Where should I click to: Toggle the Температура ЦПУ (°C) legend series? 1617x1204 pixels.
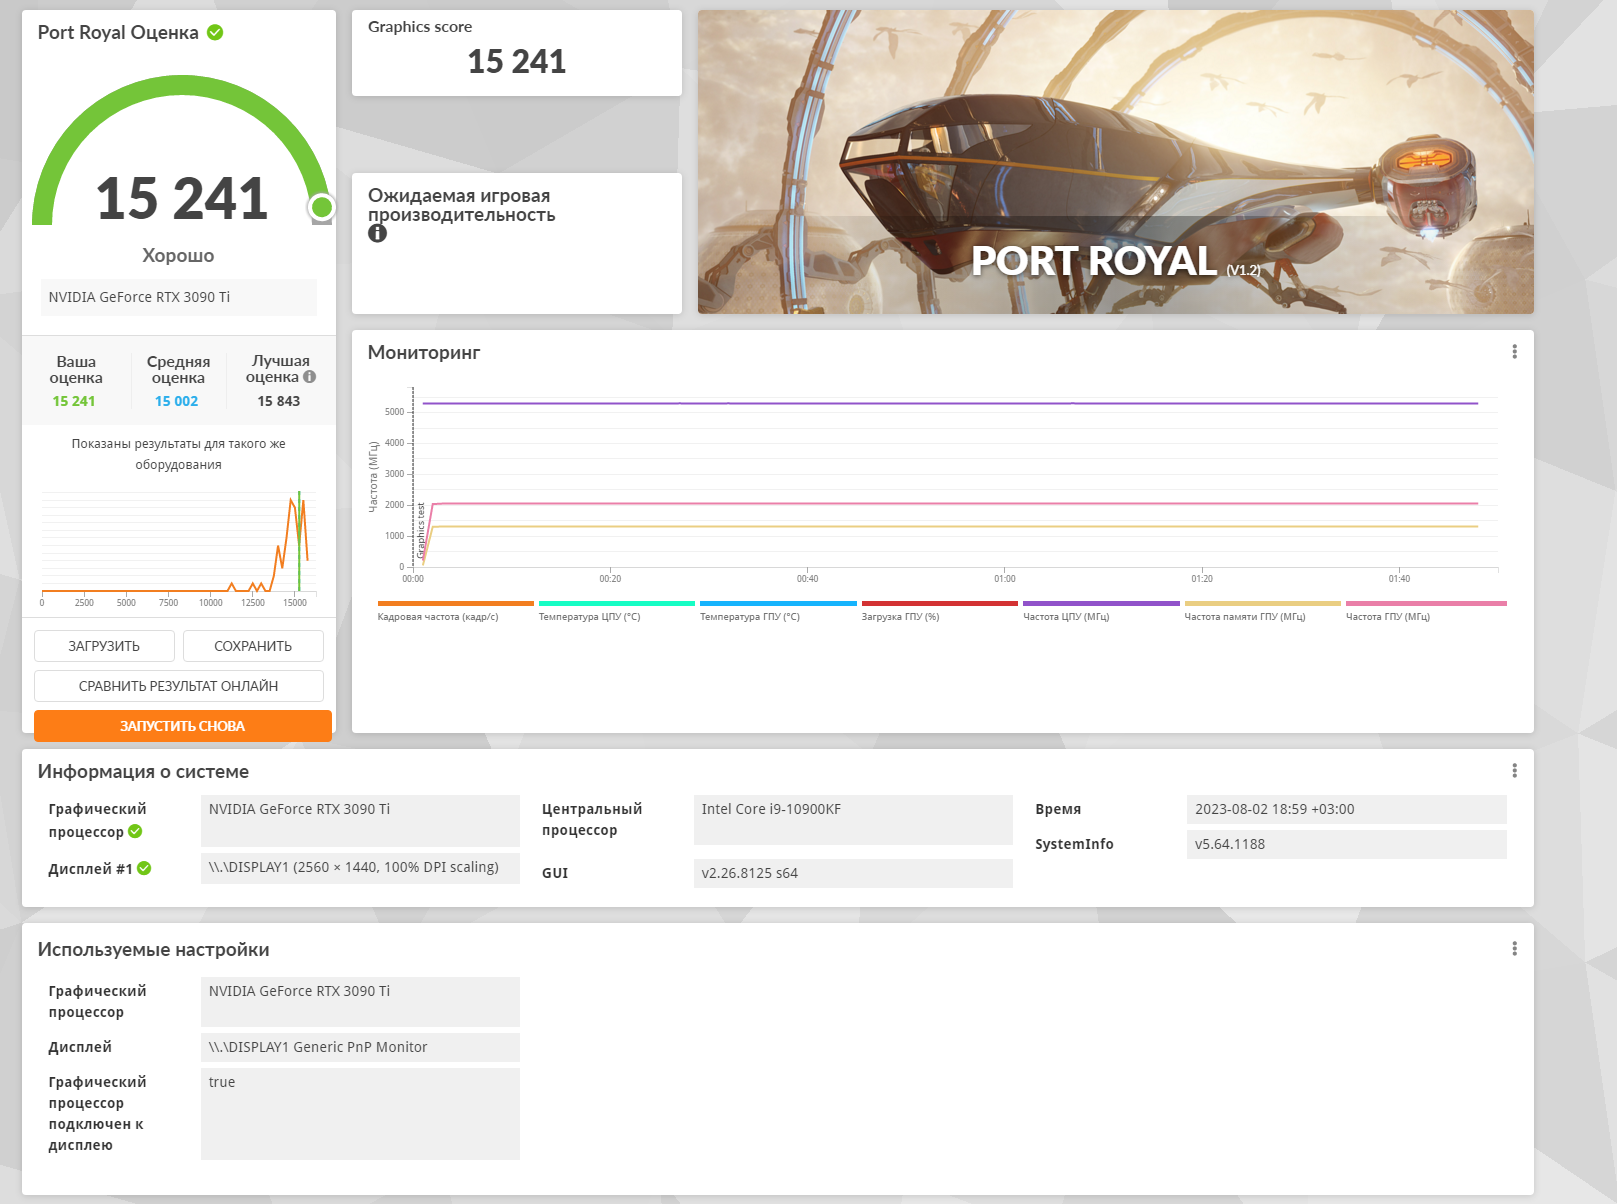[617, 611]
